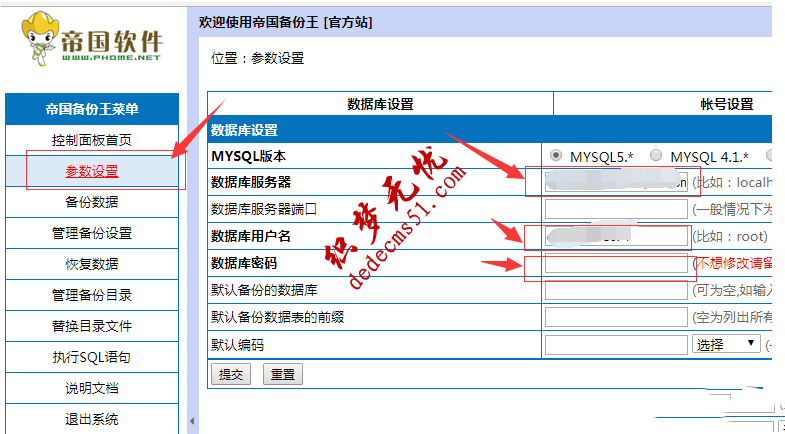Switch to 帐号设置 tab
The image size is (785, 434).
726,104
